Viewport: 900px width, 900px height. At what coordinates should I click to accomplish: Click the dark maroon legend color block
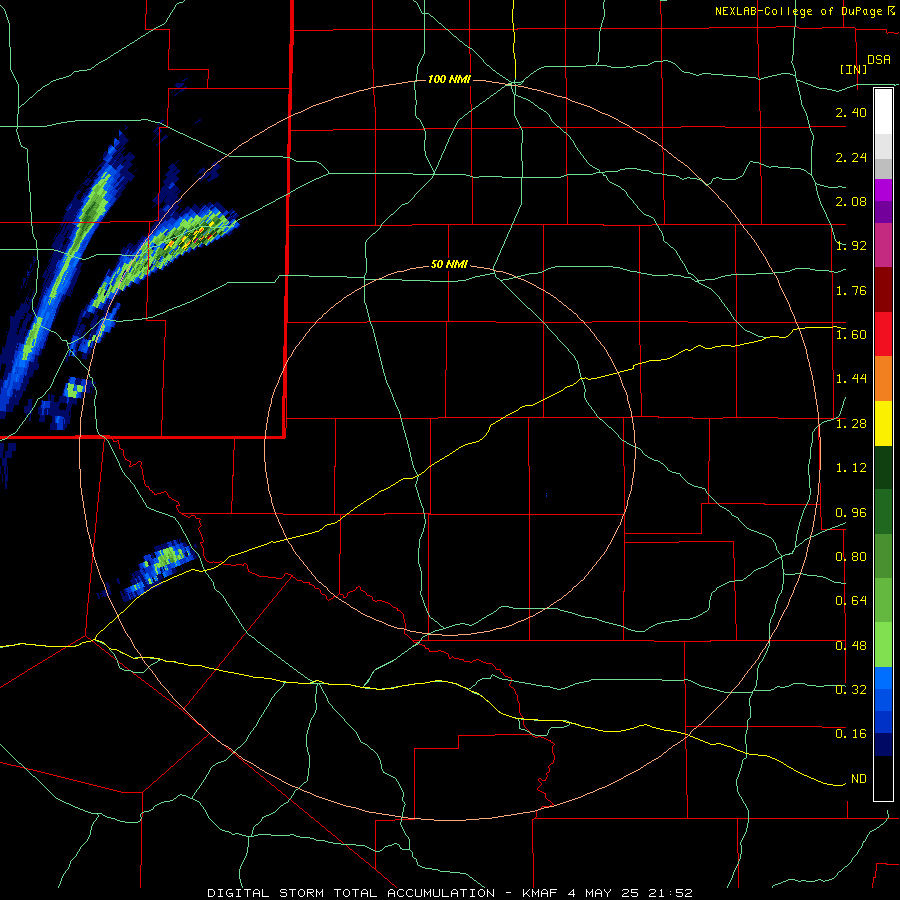click(883, 290)
